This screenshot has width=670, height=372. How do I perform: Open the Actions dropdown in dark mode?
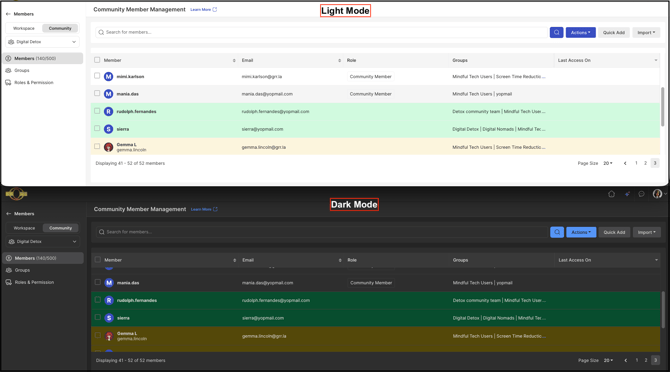point(581,232)
